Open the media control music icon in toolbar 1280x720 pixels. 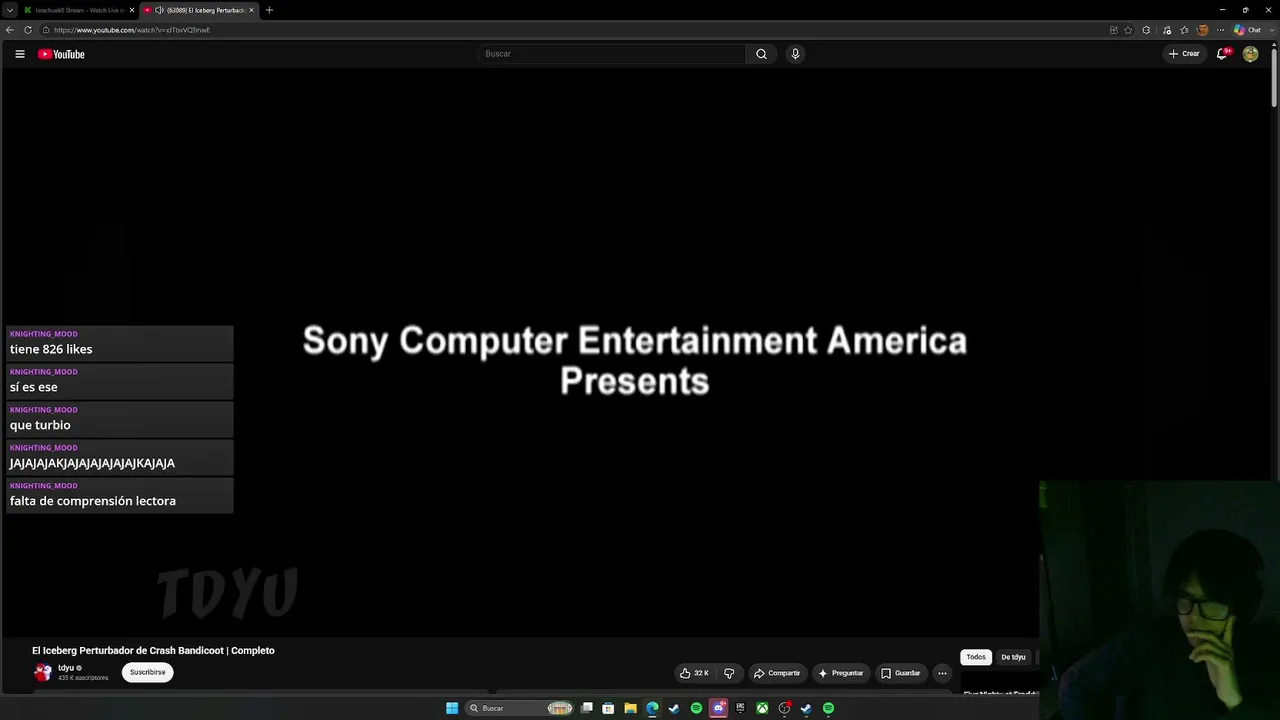click(x=1166, y=30)
